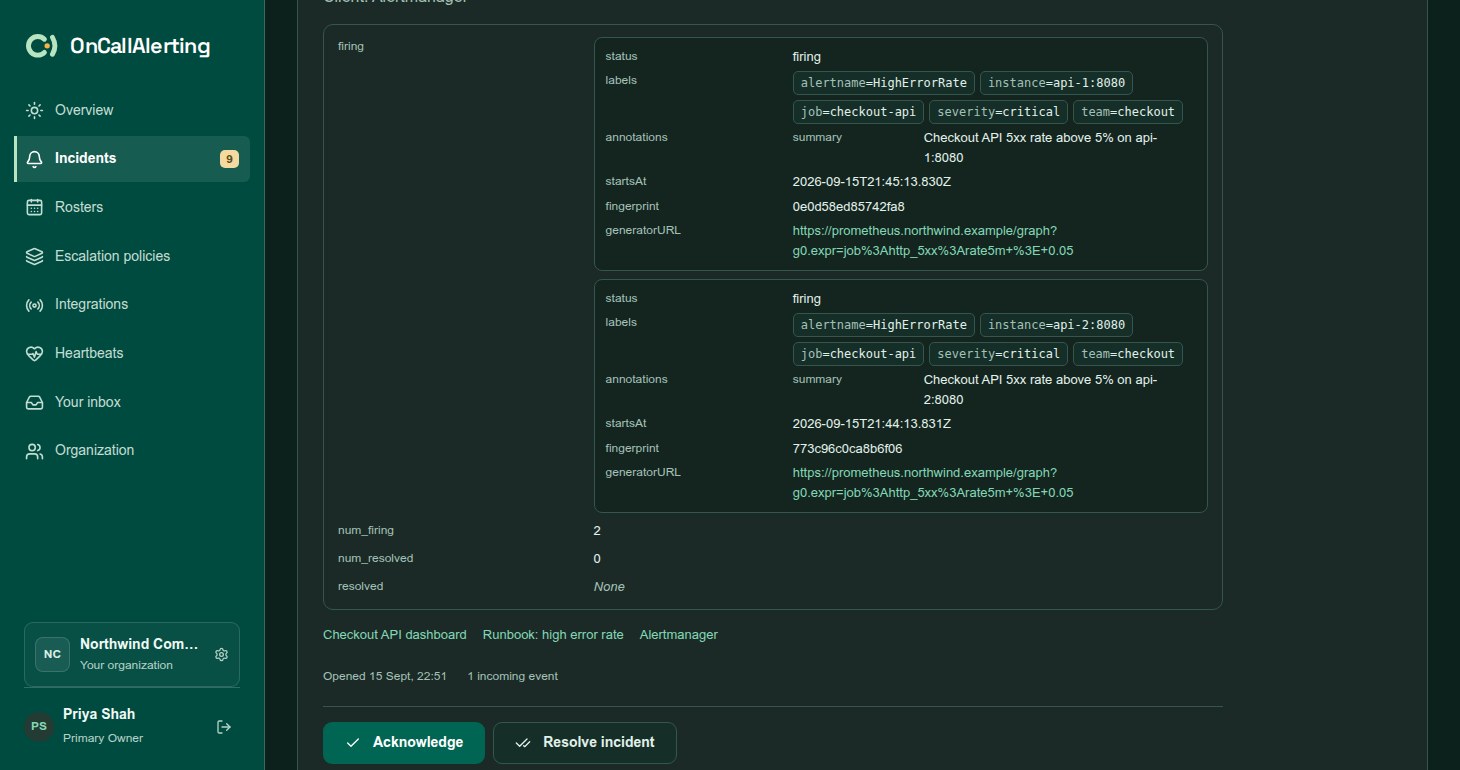Open generatorURL link for api-2 alert
1460x770 pixels.
pos(933,482)
